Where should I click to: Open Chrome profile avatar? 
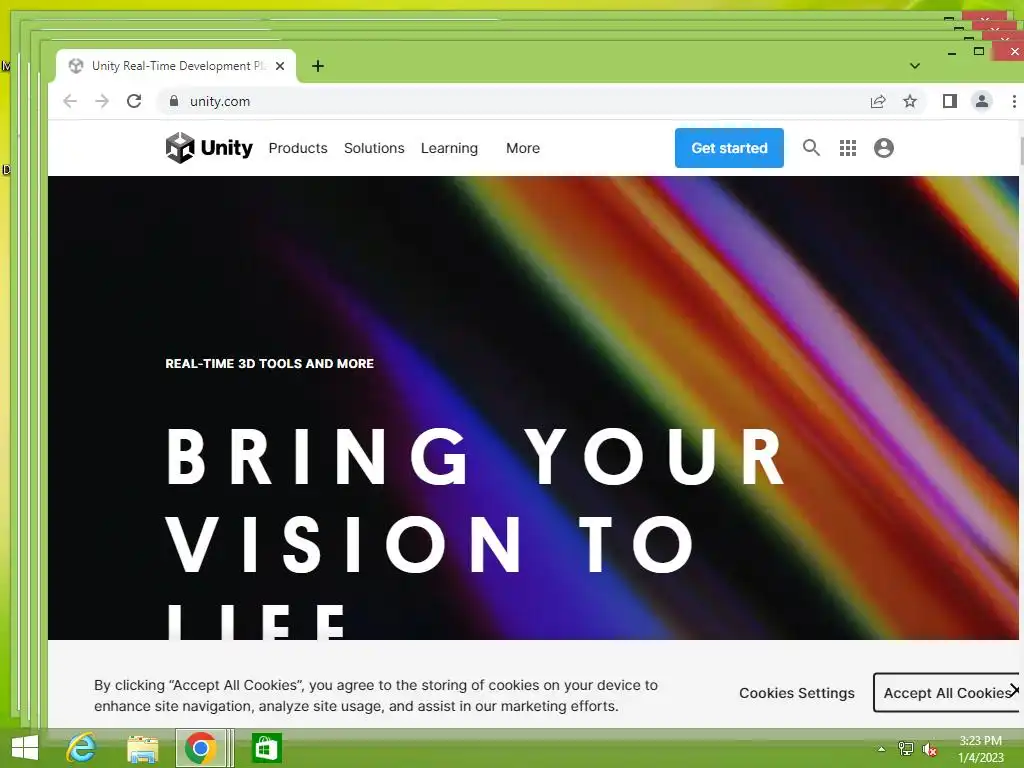click(x=982, y=101)
